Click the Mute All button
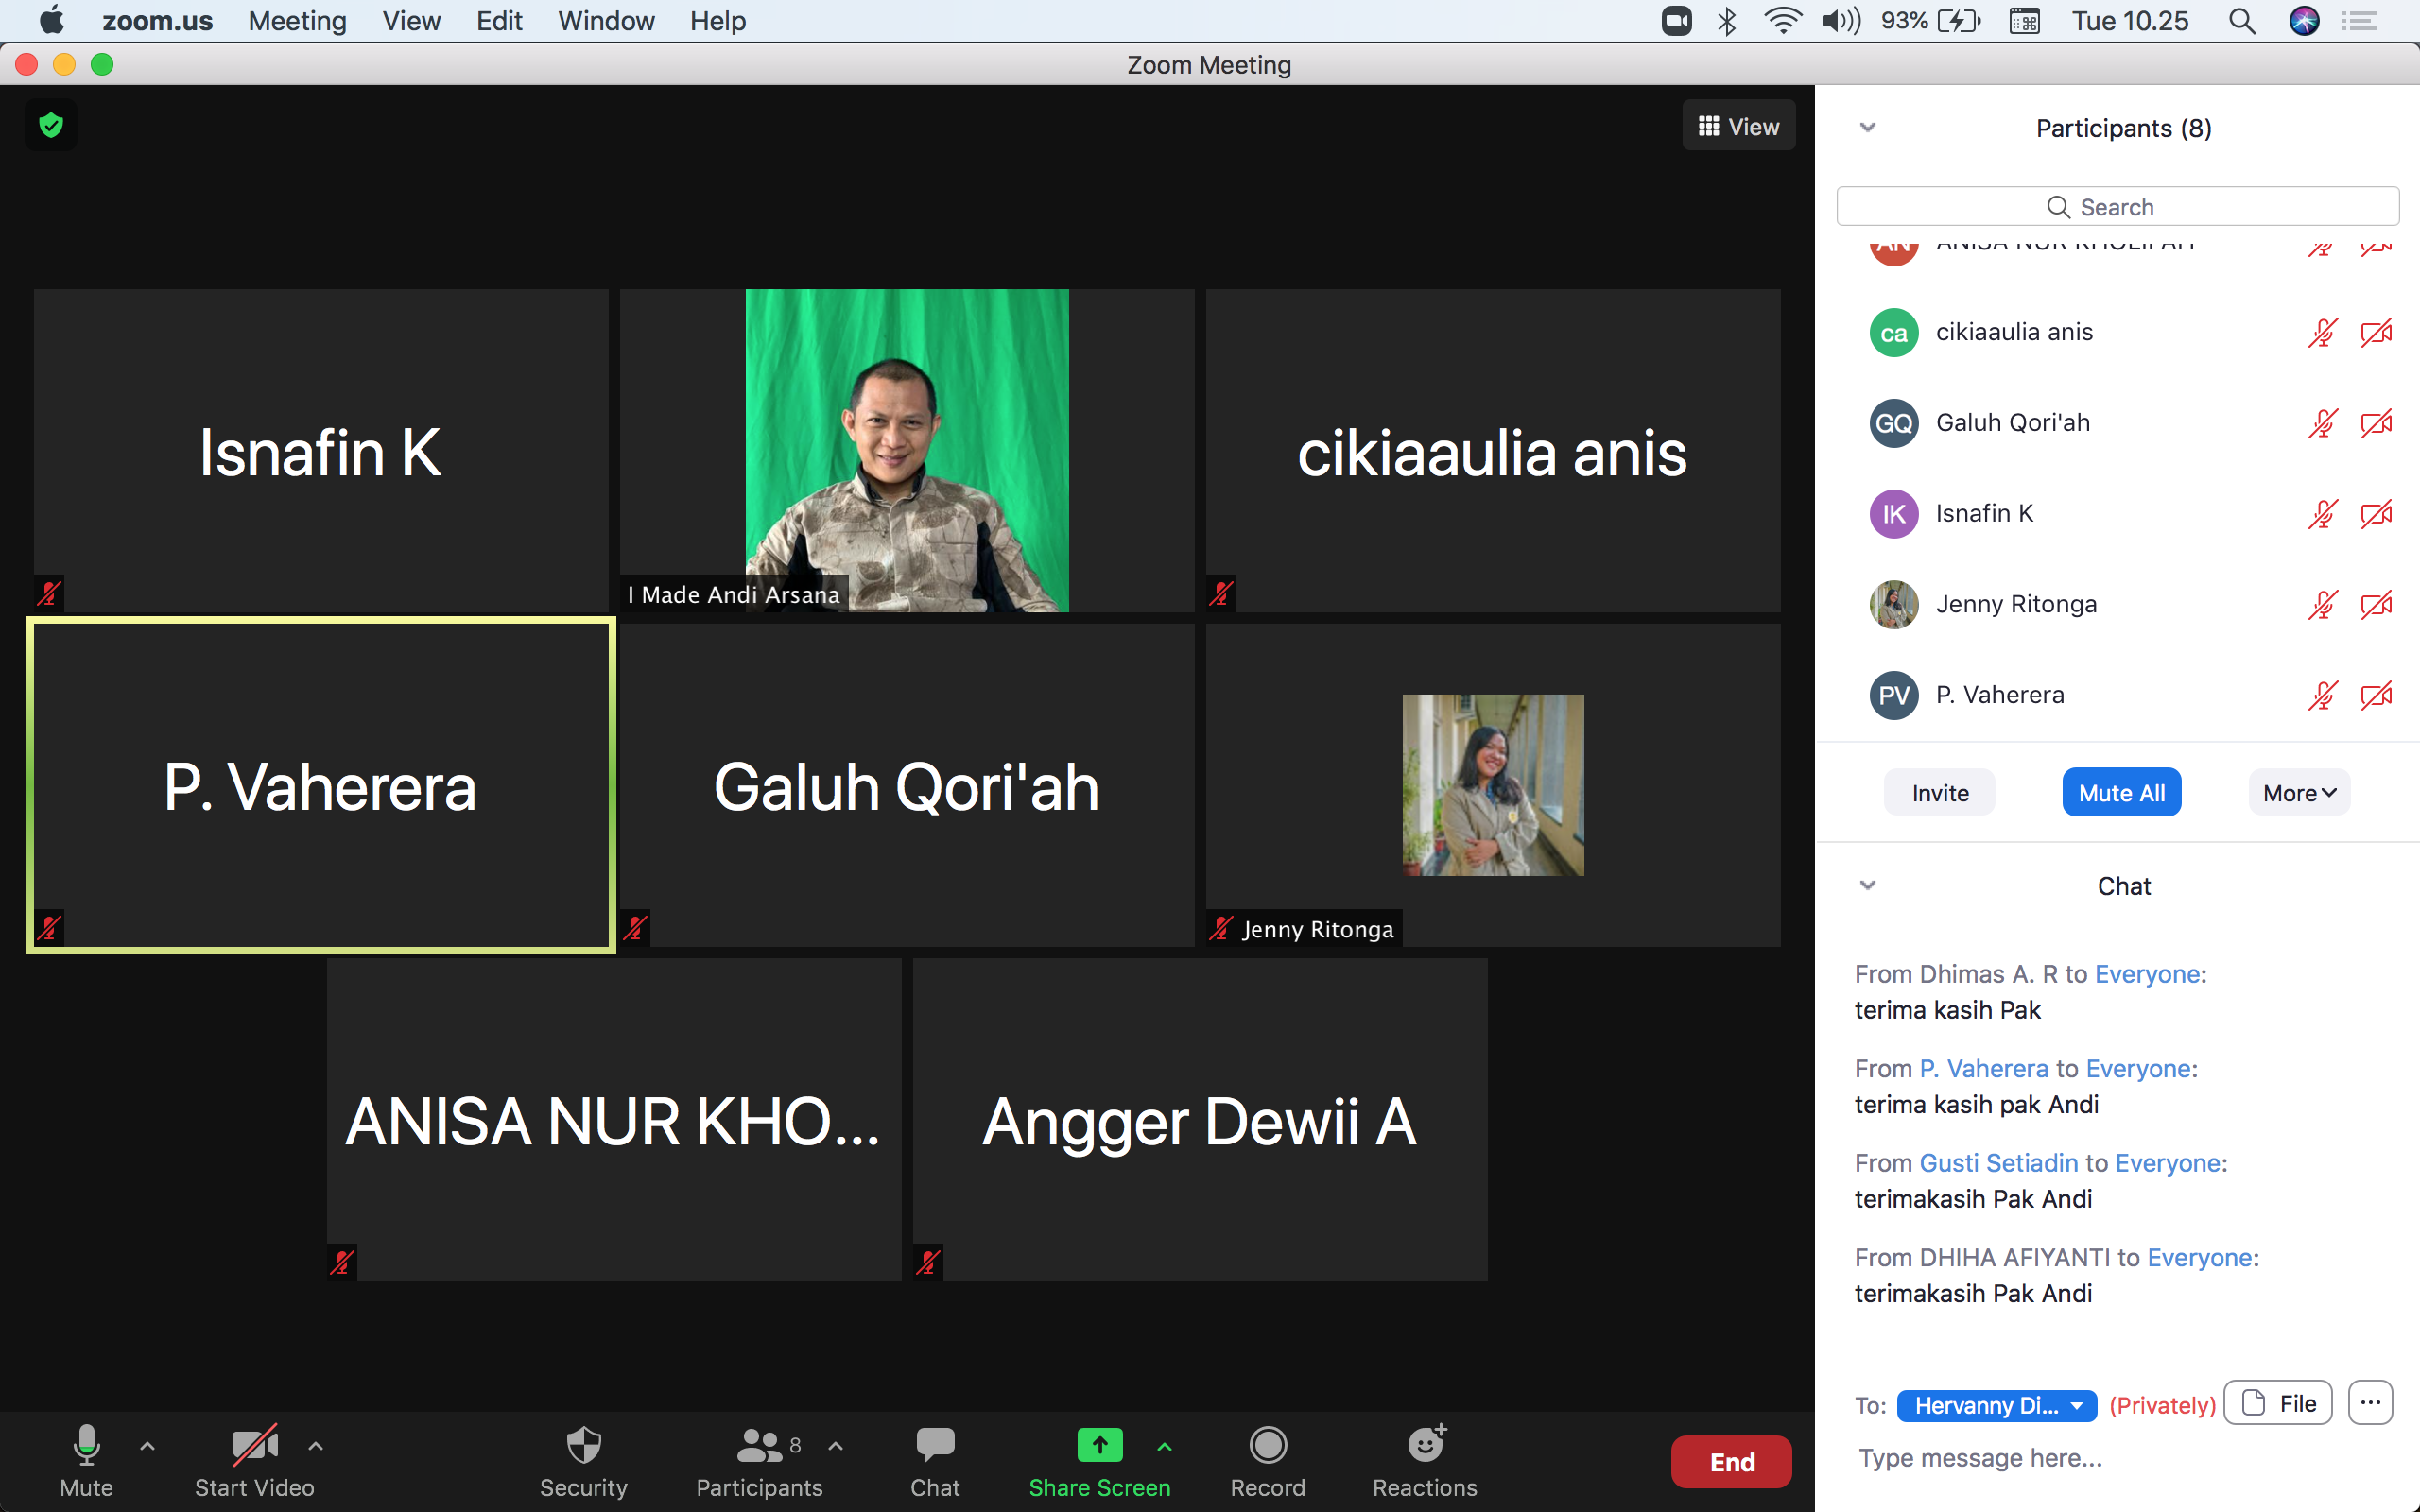This screenshot has height=1512, width=2420. (x=2121, y=793)
